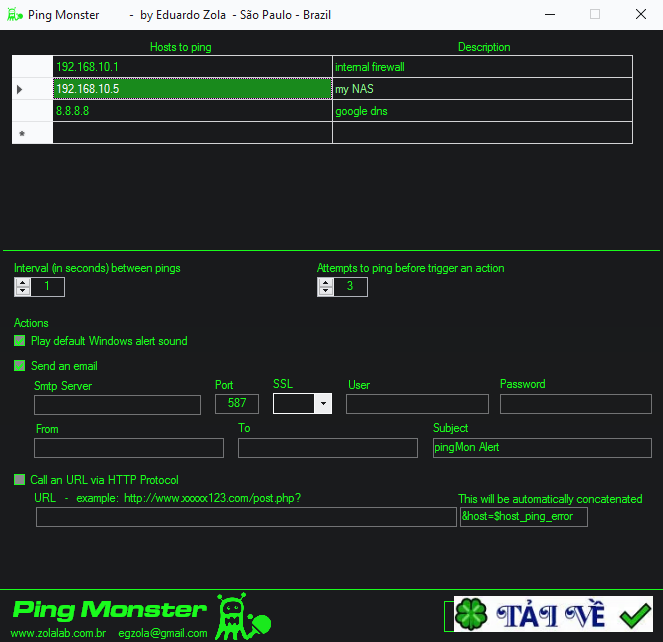Select host cell 8.8.8.8
Image resolution: width=663 pixels, height=642 pixels.
(x=192, y=111)
